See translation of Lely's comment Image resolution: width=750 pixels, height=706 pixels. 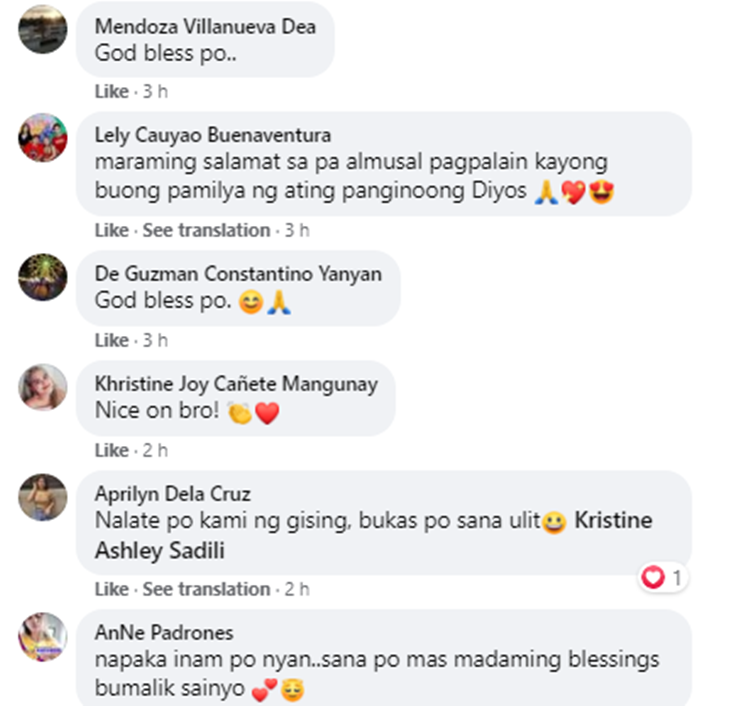pyautogui.click(x=206, y=230)
